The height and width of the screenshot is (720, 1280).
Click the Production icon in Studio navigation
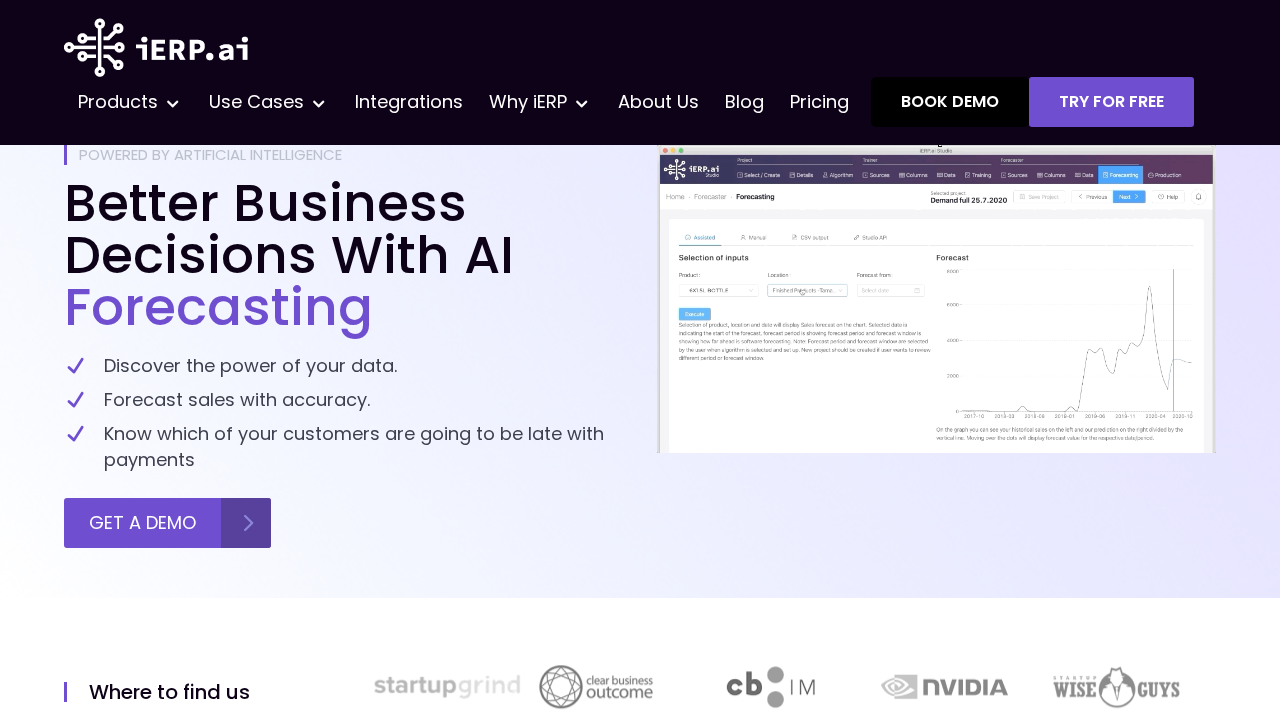(x=1164, y=175)
